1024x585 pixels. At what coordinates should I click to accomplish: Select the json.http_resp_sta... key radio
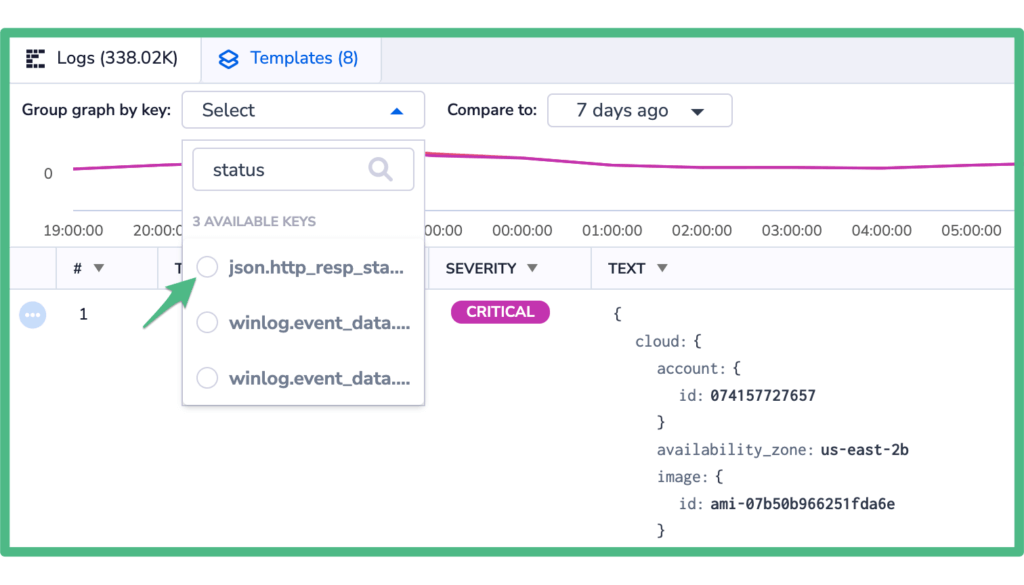pyautogui.click(x=207, y=267)
